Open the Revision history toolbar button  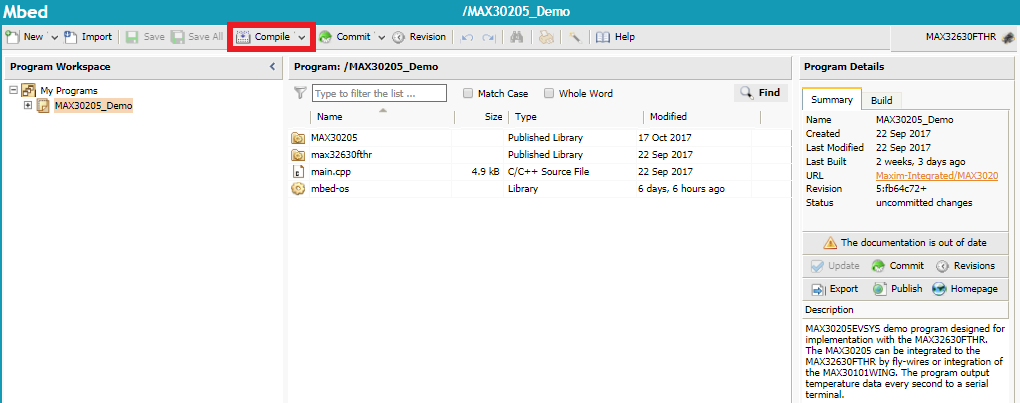(x=419, y=37)
